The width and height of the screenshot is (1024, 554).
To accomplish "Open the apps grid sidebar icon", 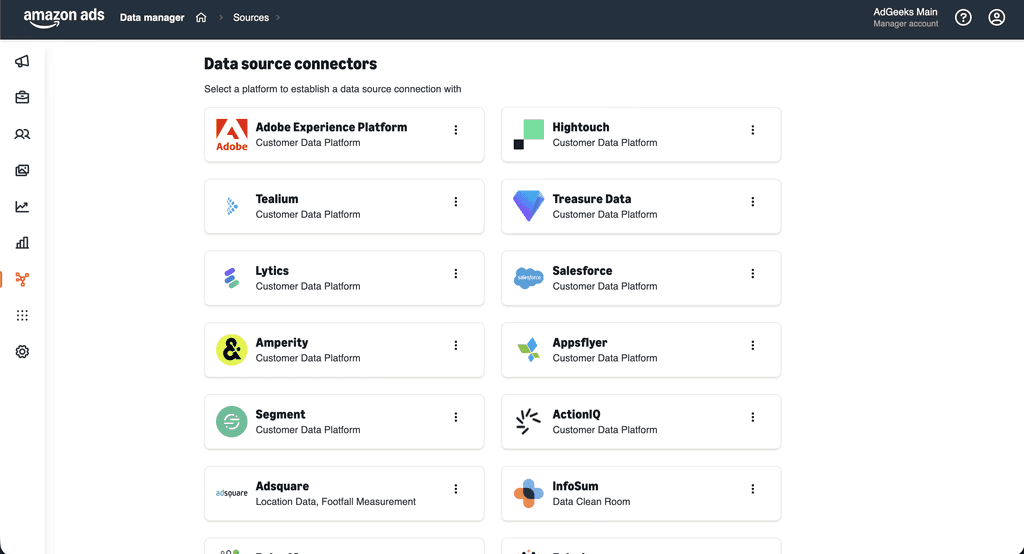I will coord(22,316).
